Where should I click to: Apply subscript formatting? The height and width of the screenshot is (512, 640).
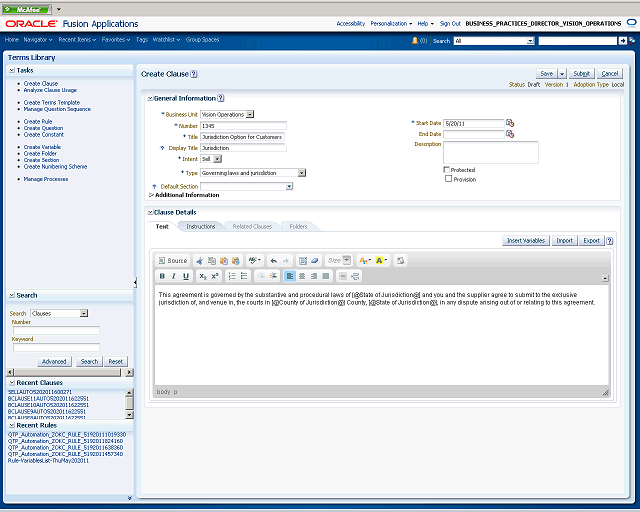(203, 276)
